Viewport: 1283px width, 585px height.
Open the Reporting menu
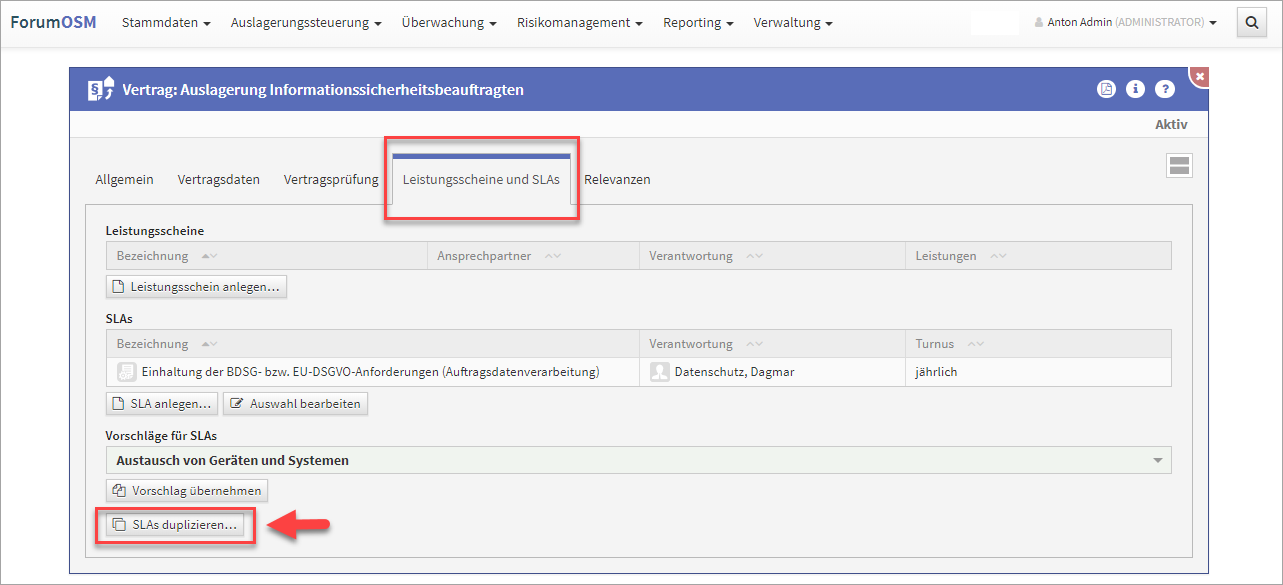[697, 22]
